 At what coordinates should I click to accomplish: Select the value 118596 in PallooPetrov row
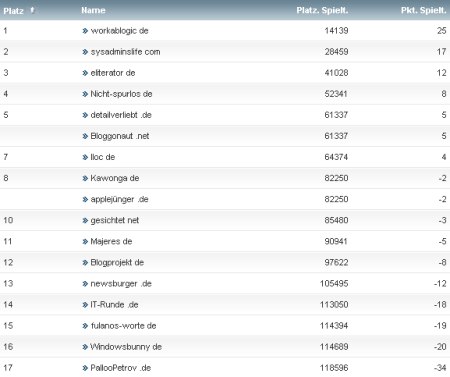click(x=334, y=368)
